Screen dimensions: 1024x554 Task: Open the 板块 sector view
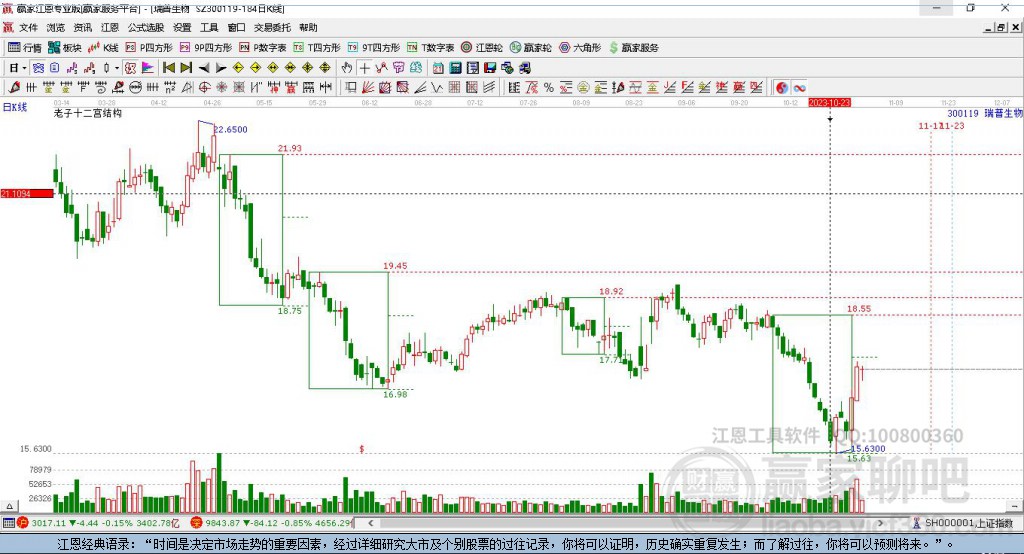[x=64, y=48]
